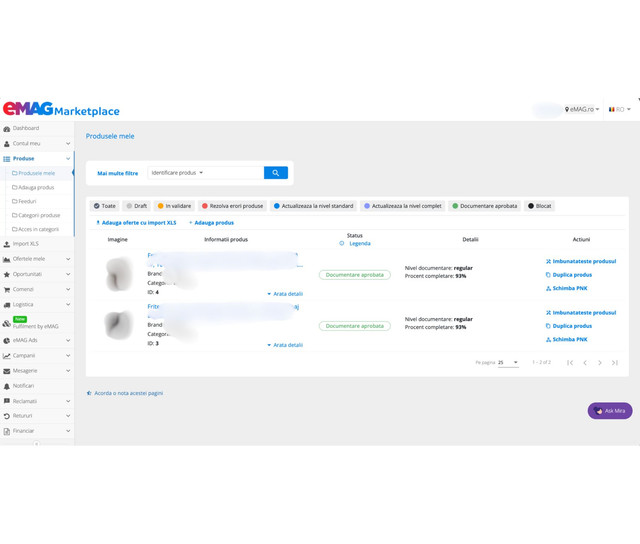Click the Ofertele mele chart icon
640x544 pixels.
[7, 259]
